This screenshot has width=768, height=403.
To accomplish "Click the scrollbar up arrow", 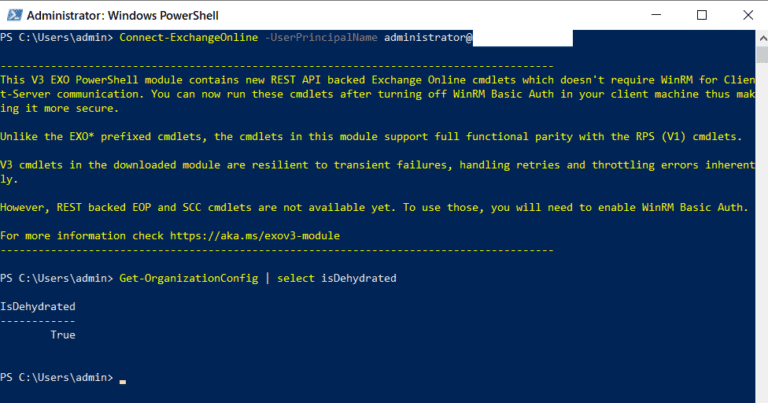I will point(762,38).
